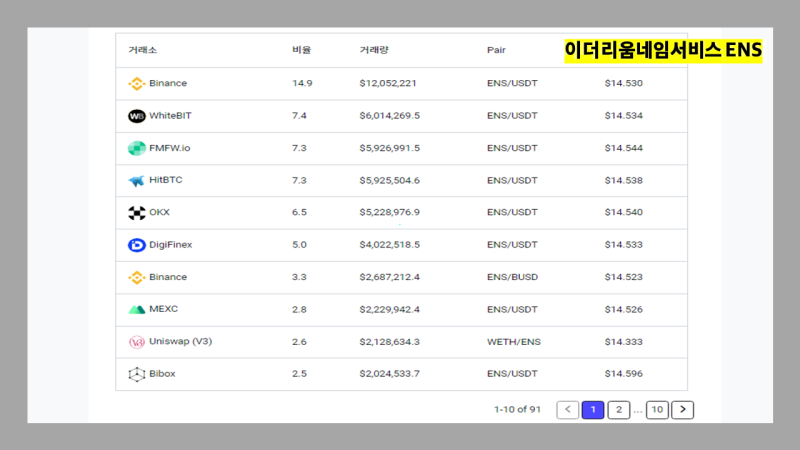This screenshot has height=450, width=800.
Task: Click price $14.544 in FMFW.io row
Action: click(x=623, y=148)
